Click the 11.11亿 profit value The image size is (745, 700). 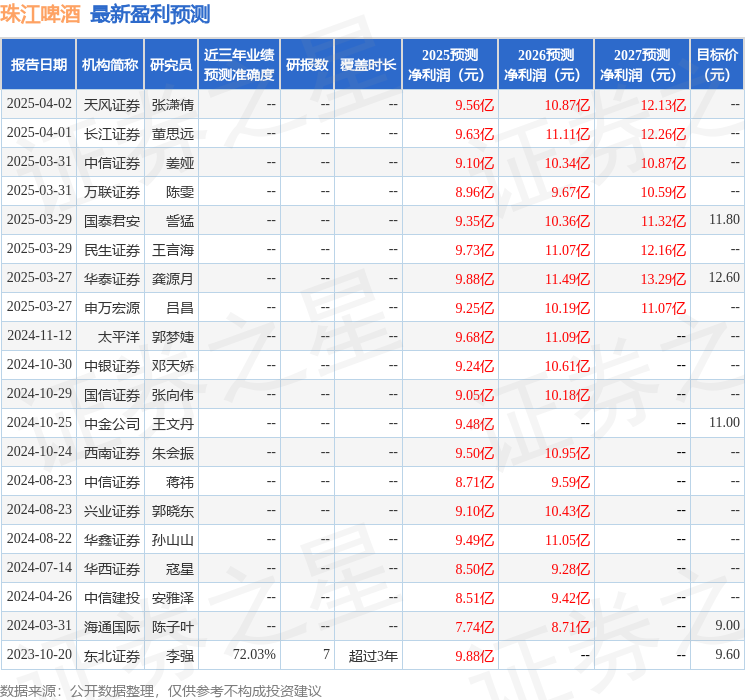coord(567,134)
